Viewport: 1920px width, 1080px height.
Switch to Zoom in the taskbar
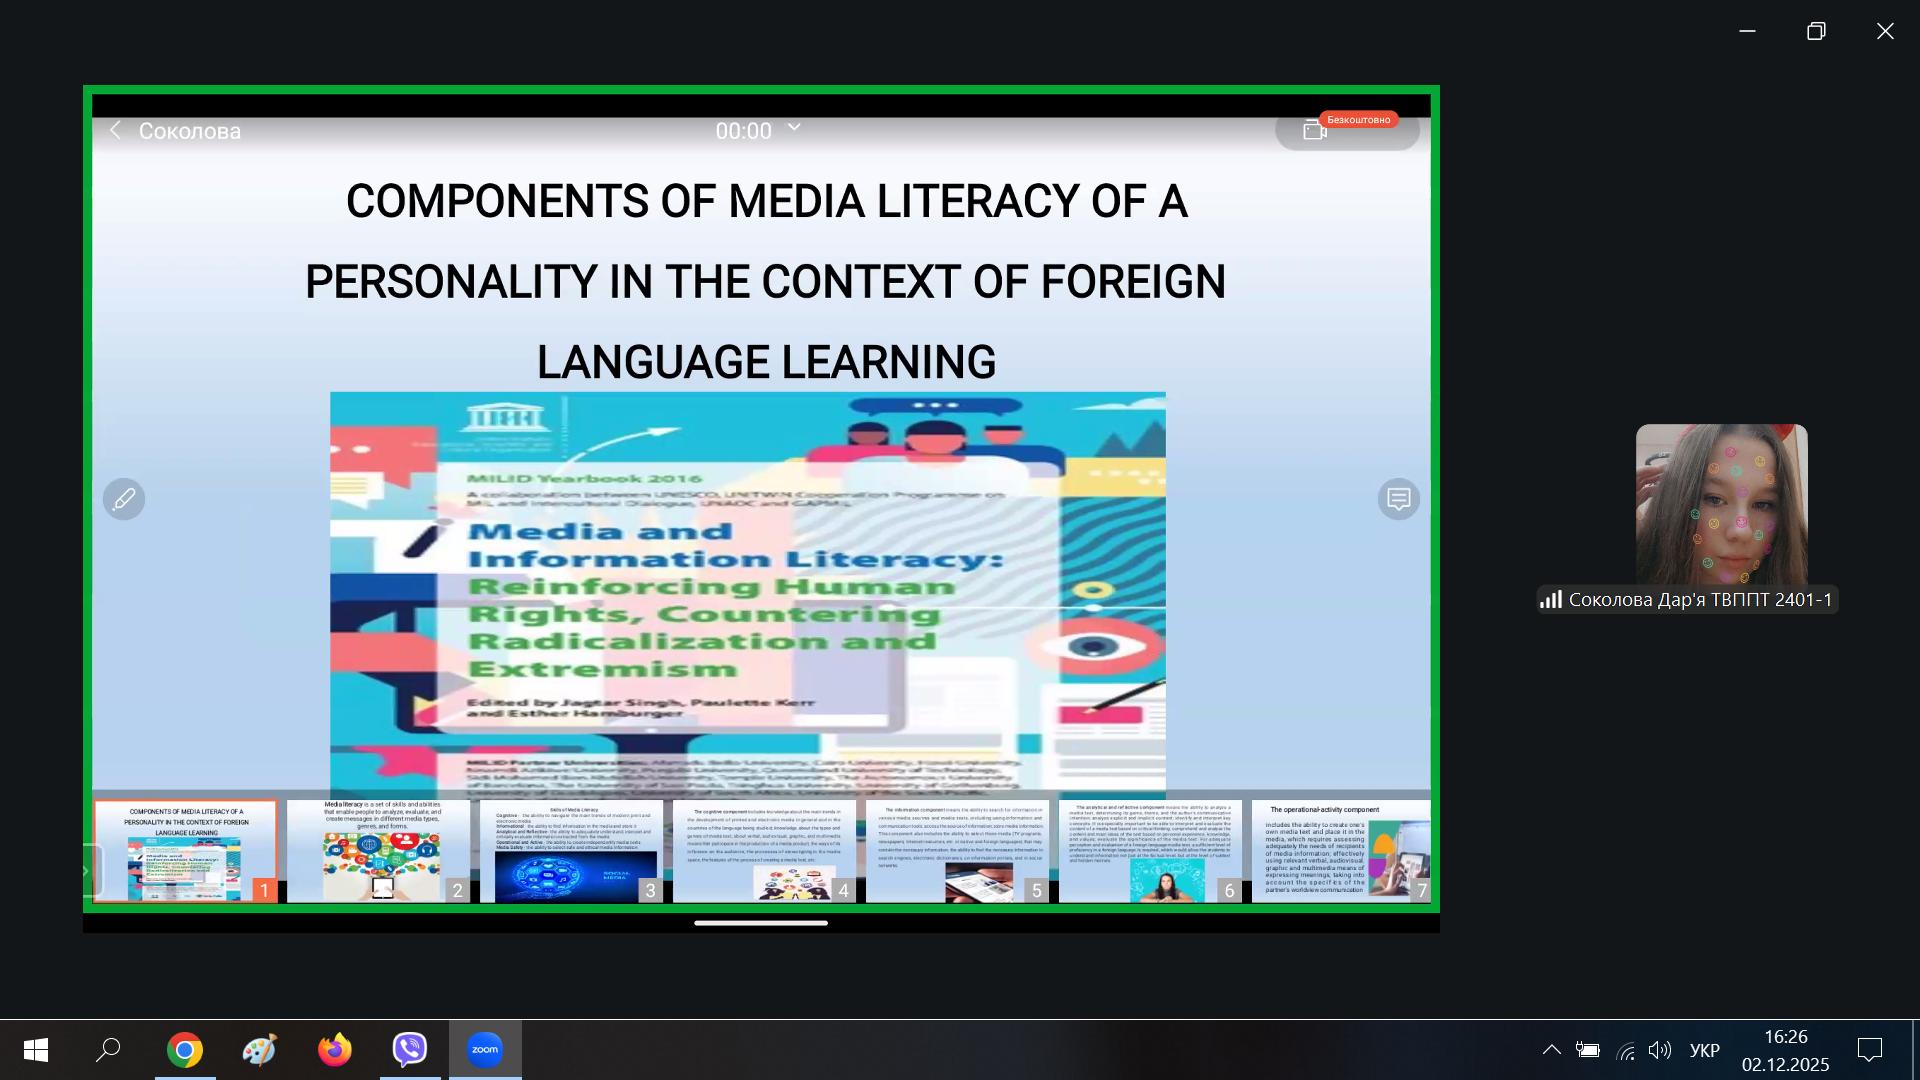(485, 1050)
